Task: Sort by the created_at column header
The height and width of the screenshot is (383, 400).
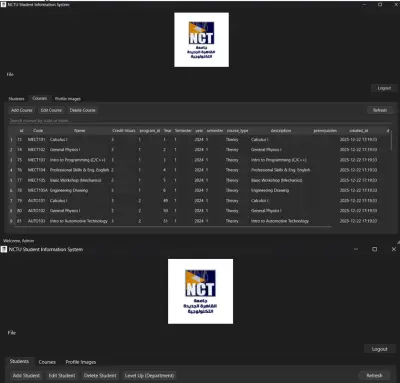Action: point(358,131)
